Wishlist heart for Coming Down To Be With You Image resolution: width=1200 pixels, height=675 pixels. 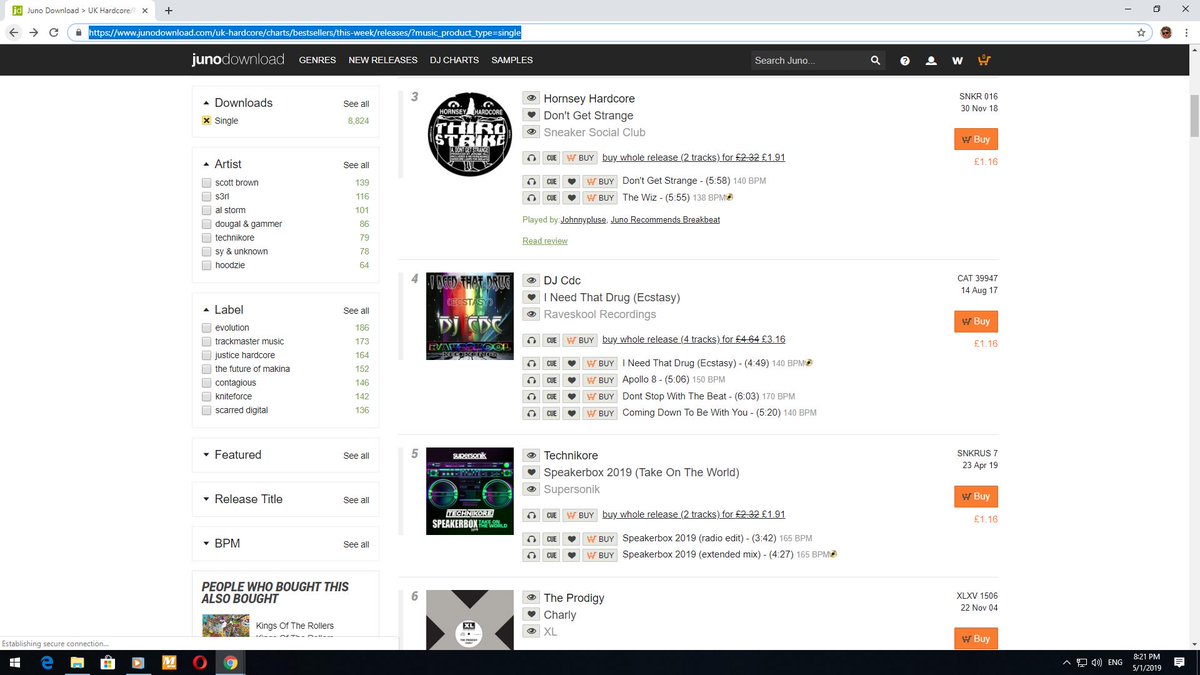tap(571, 413)
